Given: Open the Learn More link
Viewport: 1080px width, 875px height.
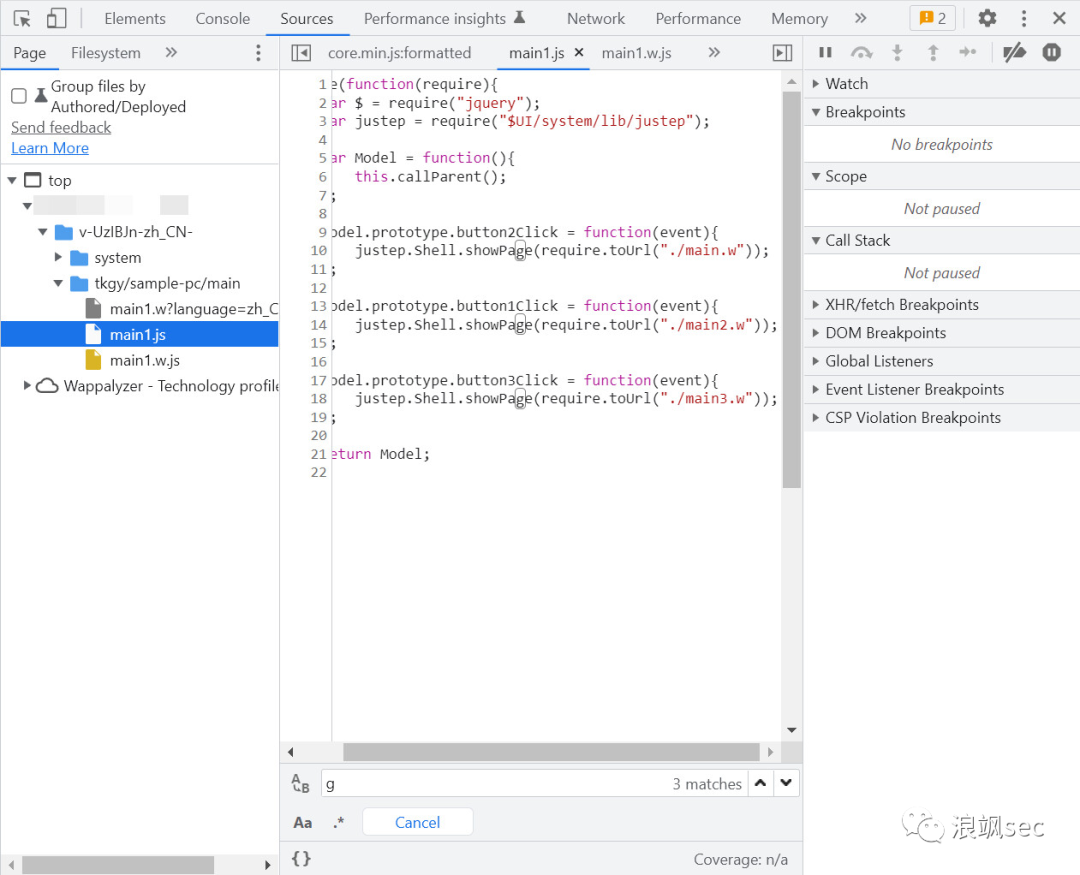Looking at the screenshot, I should (50, 148).
